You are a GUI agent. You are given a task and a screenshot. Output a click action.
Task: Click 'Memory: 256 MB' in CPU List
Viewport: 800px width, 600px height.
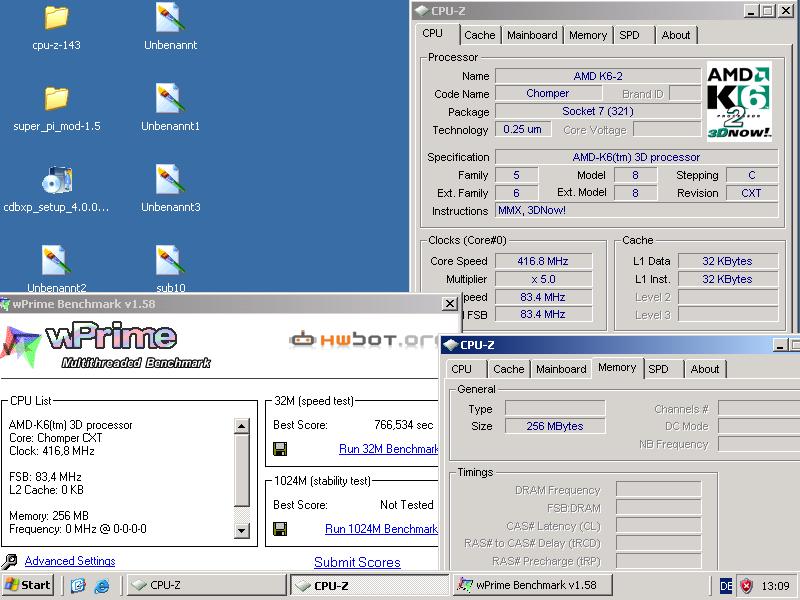click(48, 516)
